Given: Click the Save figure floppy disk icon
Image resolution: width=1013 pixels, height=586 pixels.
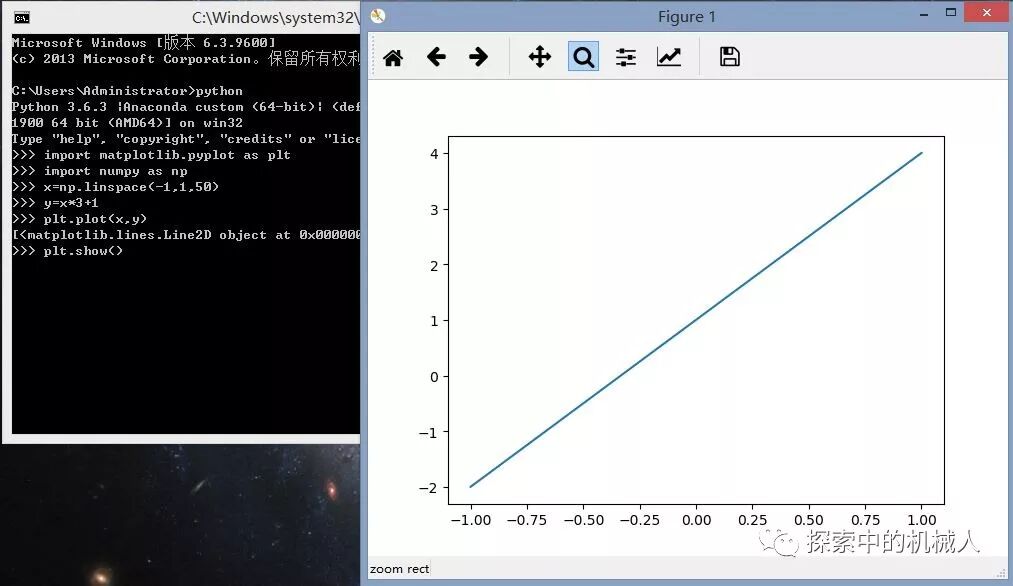Looking at the screenshot, I should [729, 57].
